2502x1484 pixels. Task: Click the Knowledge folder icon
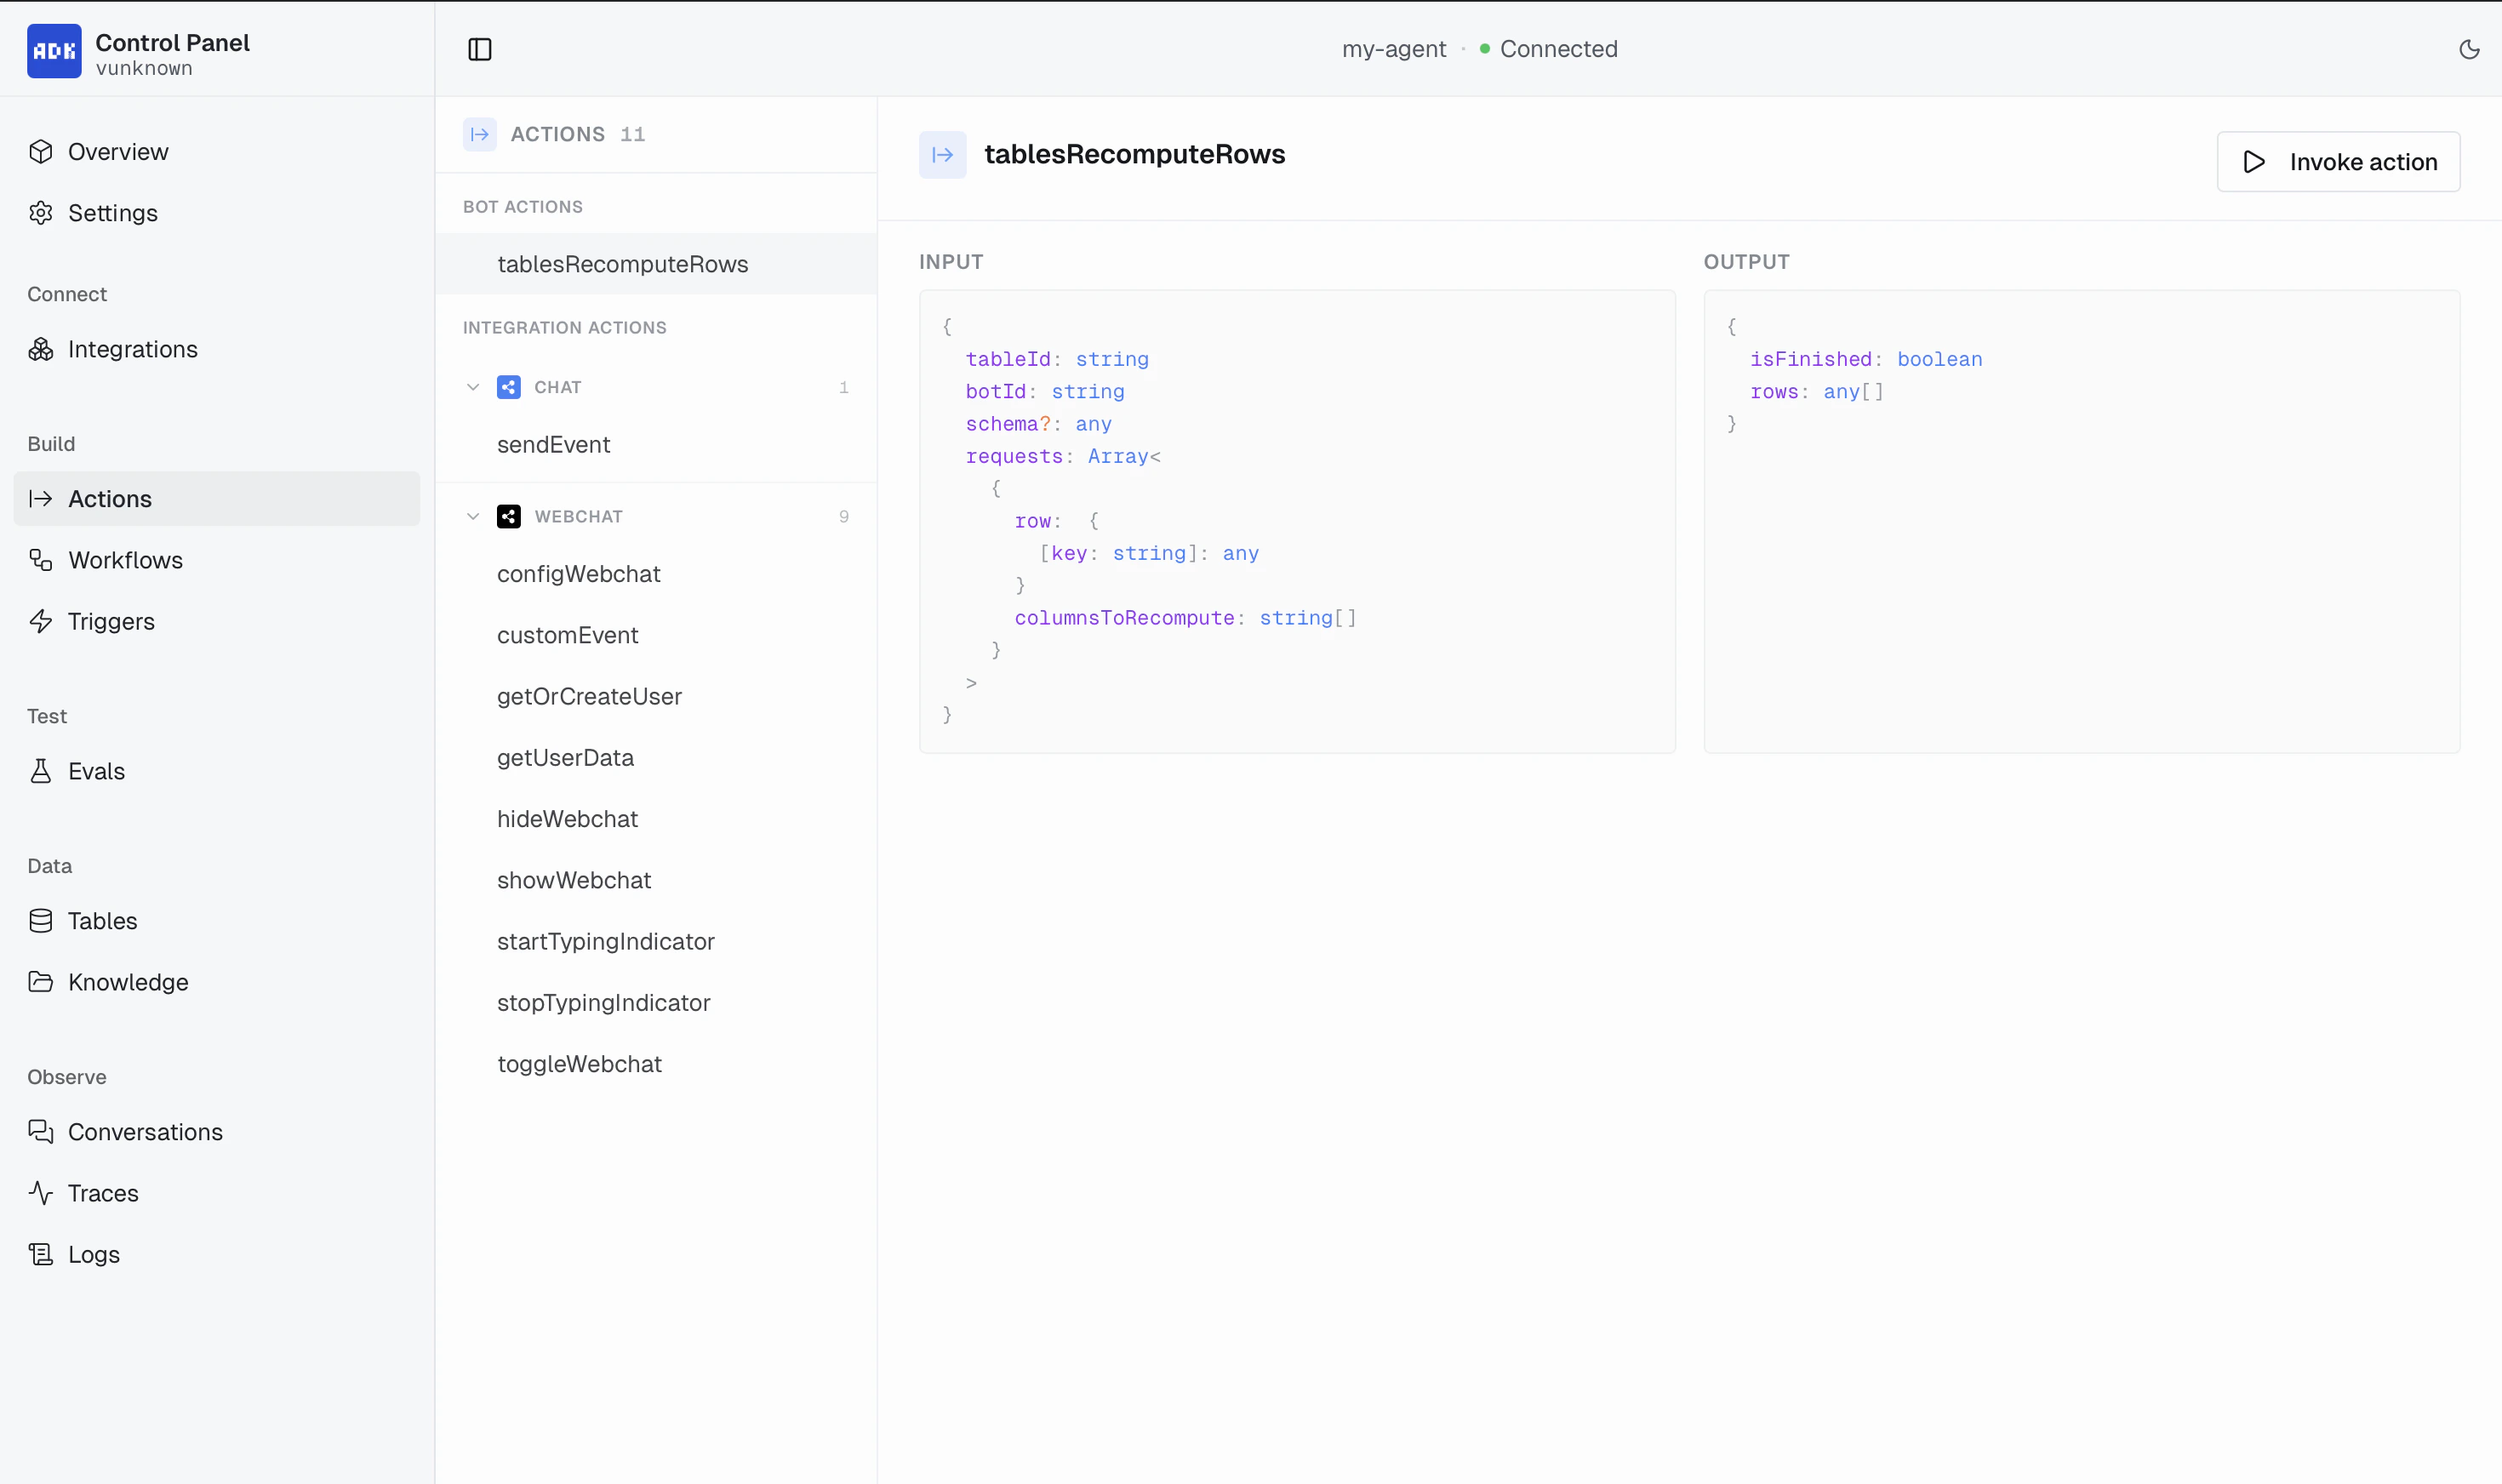pyautogui.click(x=41, y=982)
